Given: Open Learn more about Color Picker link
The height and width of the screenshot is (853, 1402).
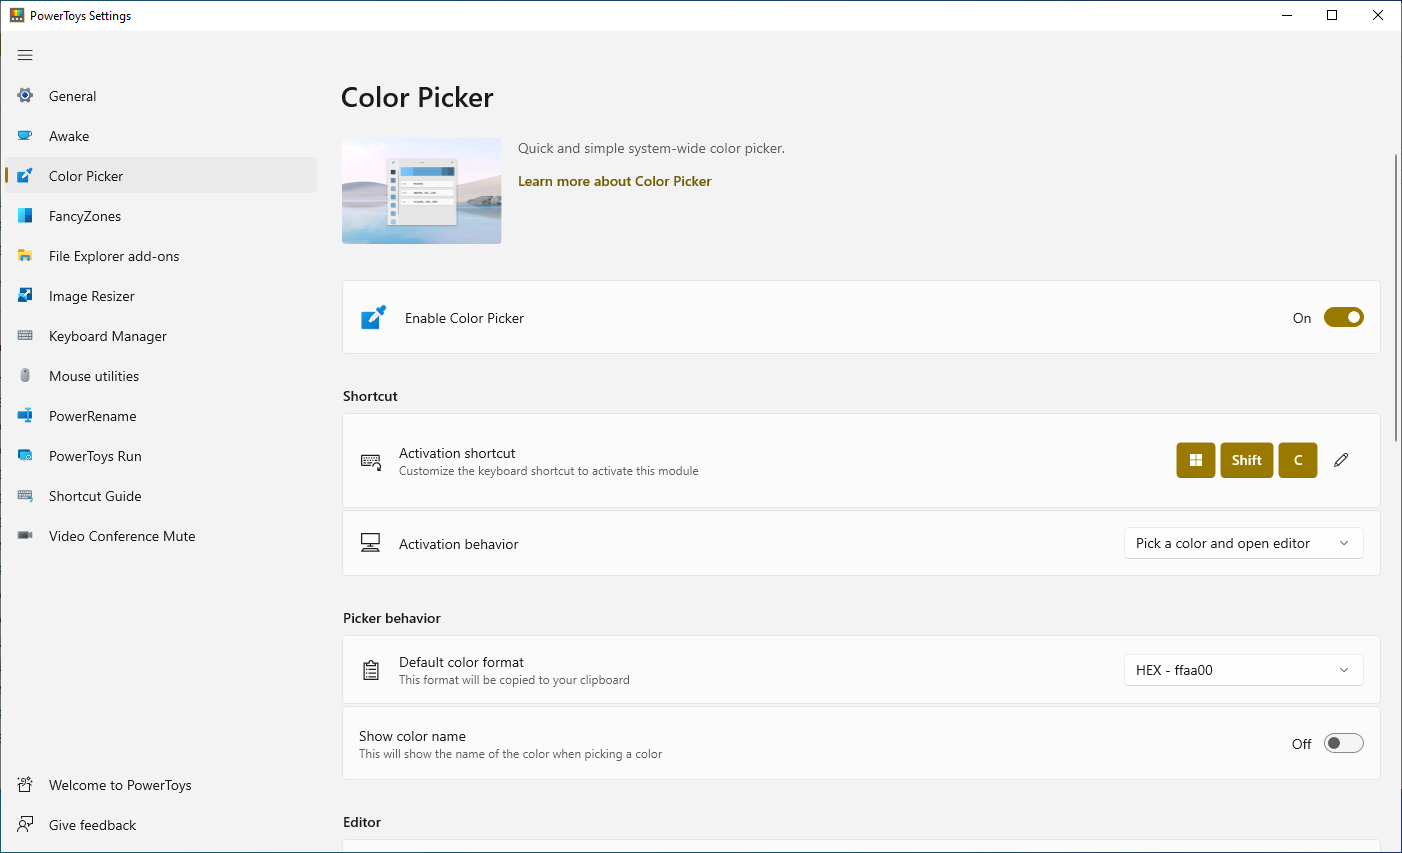Looking at the screenshot, I should point(614,181).
